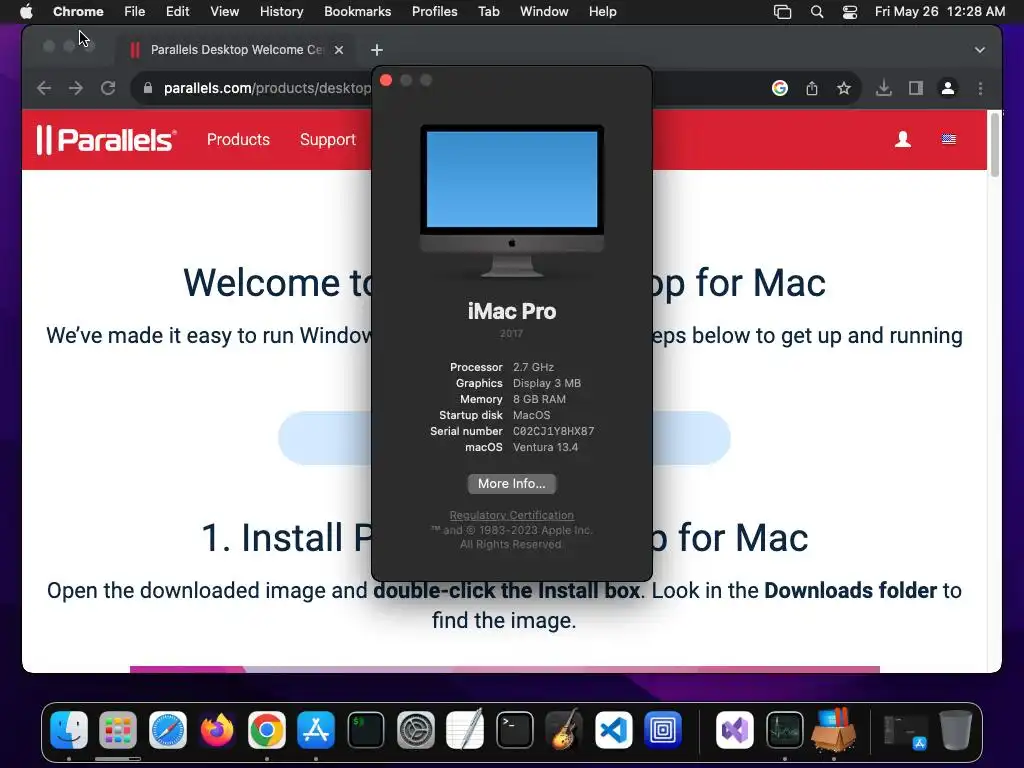Viewport: 1024px width, 768px height.
Task: Click the Chrome back arrow
Action: (44, 88)
